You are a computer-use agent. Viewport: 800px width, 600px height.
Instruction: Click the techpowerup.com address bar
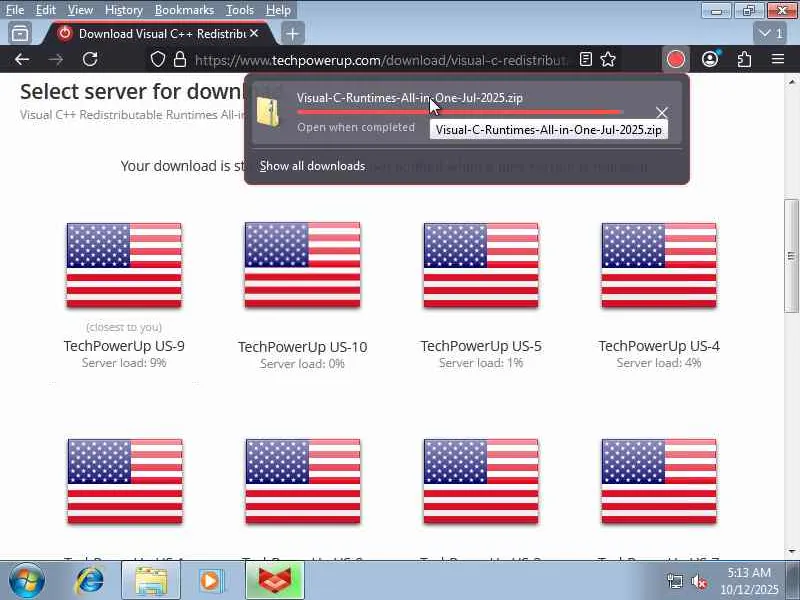click(380, 60)
